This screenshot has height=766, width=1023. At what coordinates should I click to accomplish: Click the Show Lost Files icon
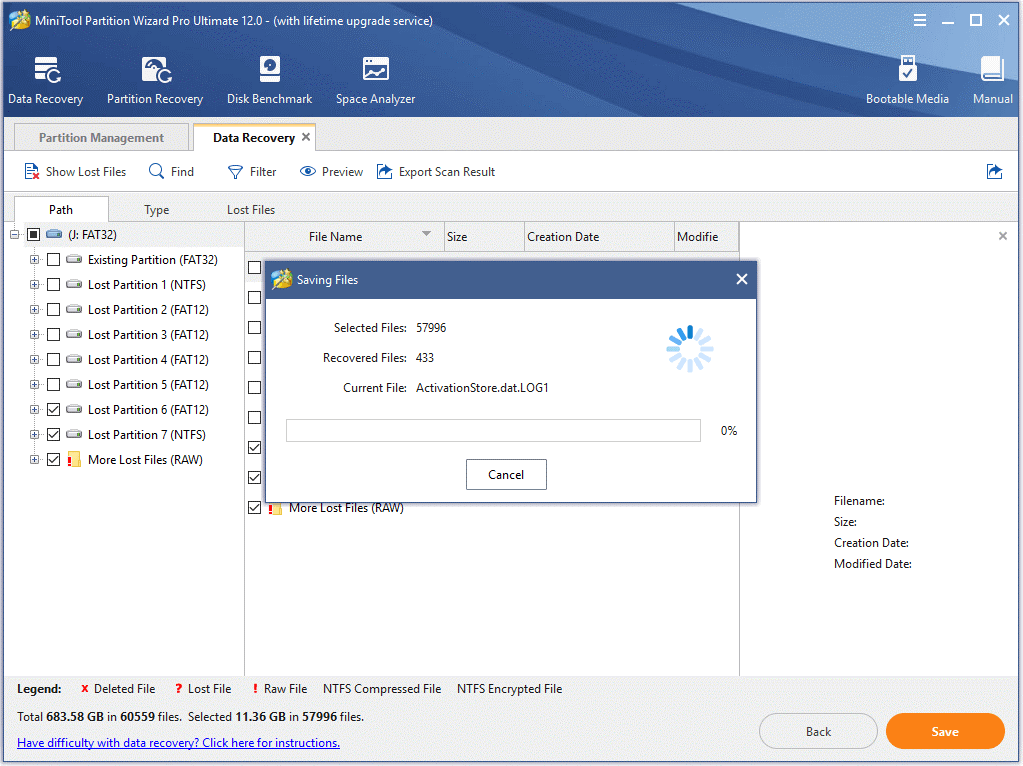[31, 172]
